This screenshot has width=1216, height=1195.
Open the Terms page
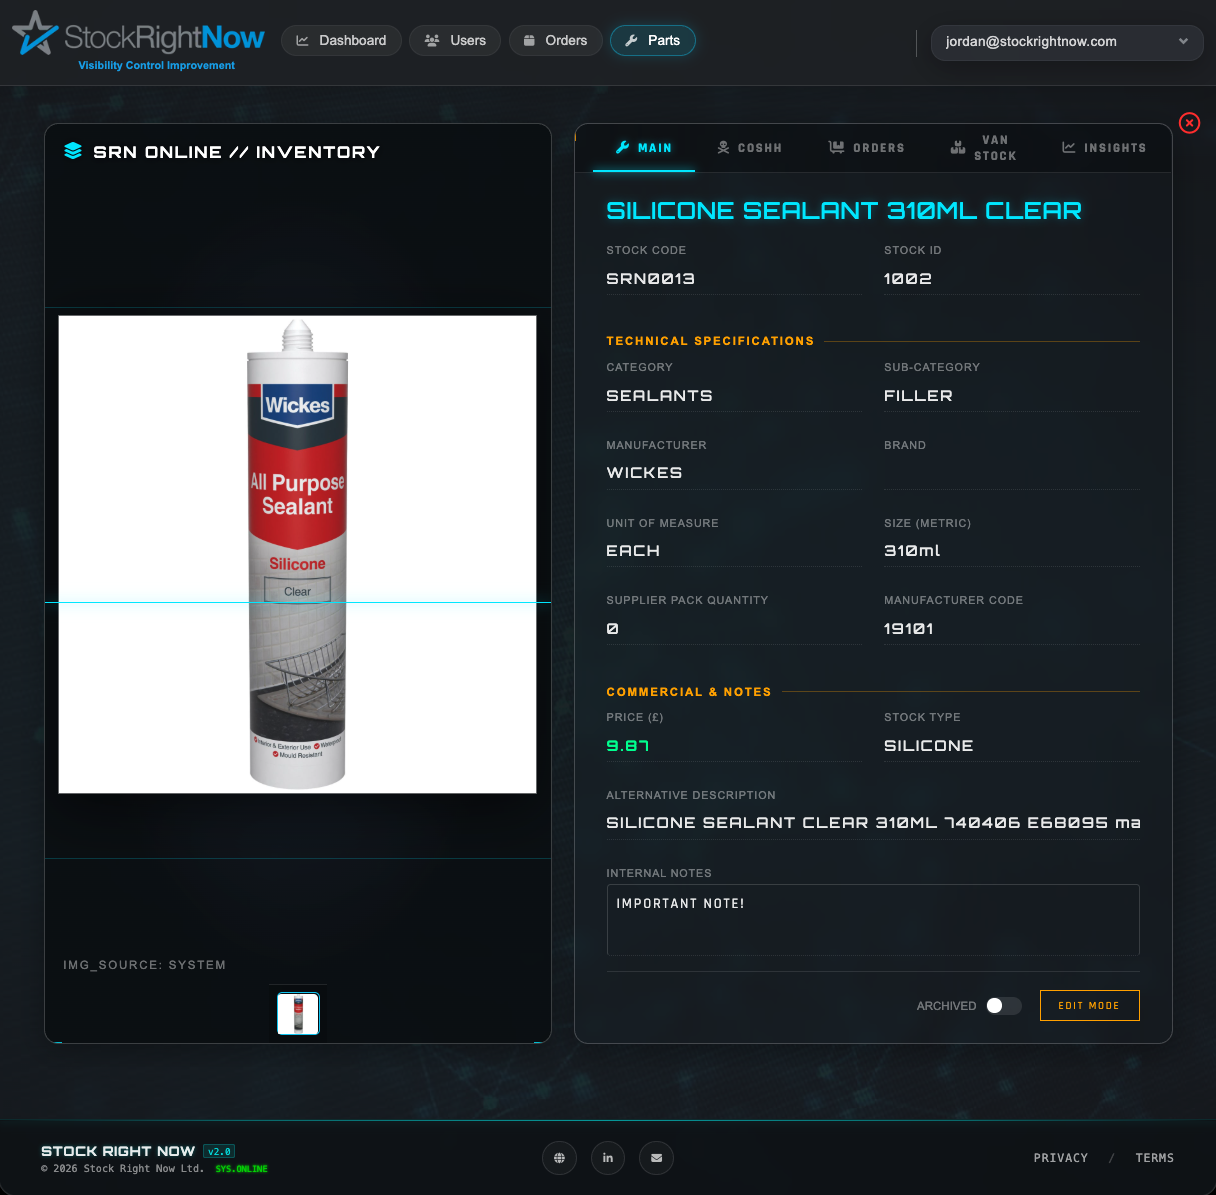[1154, 1158]
